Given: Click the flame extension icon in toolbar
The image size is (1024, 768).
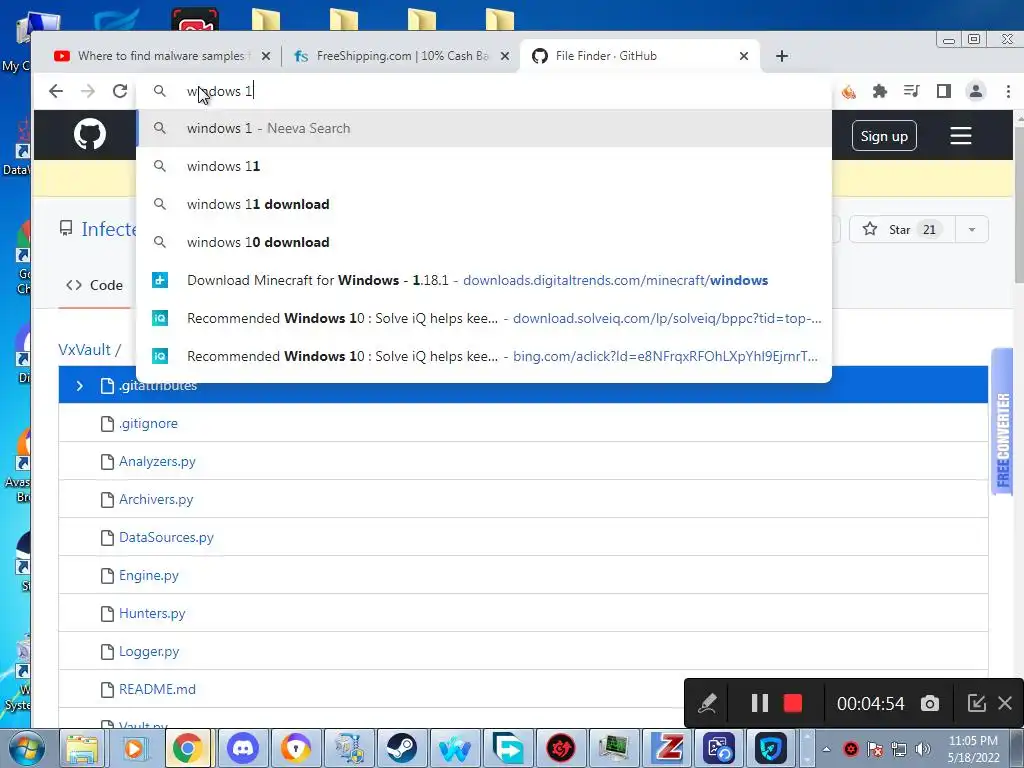Looking at the screenshot, I should 848,91.
